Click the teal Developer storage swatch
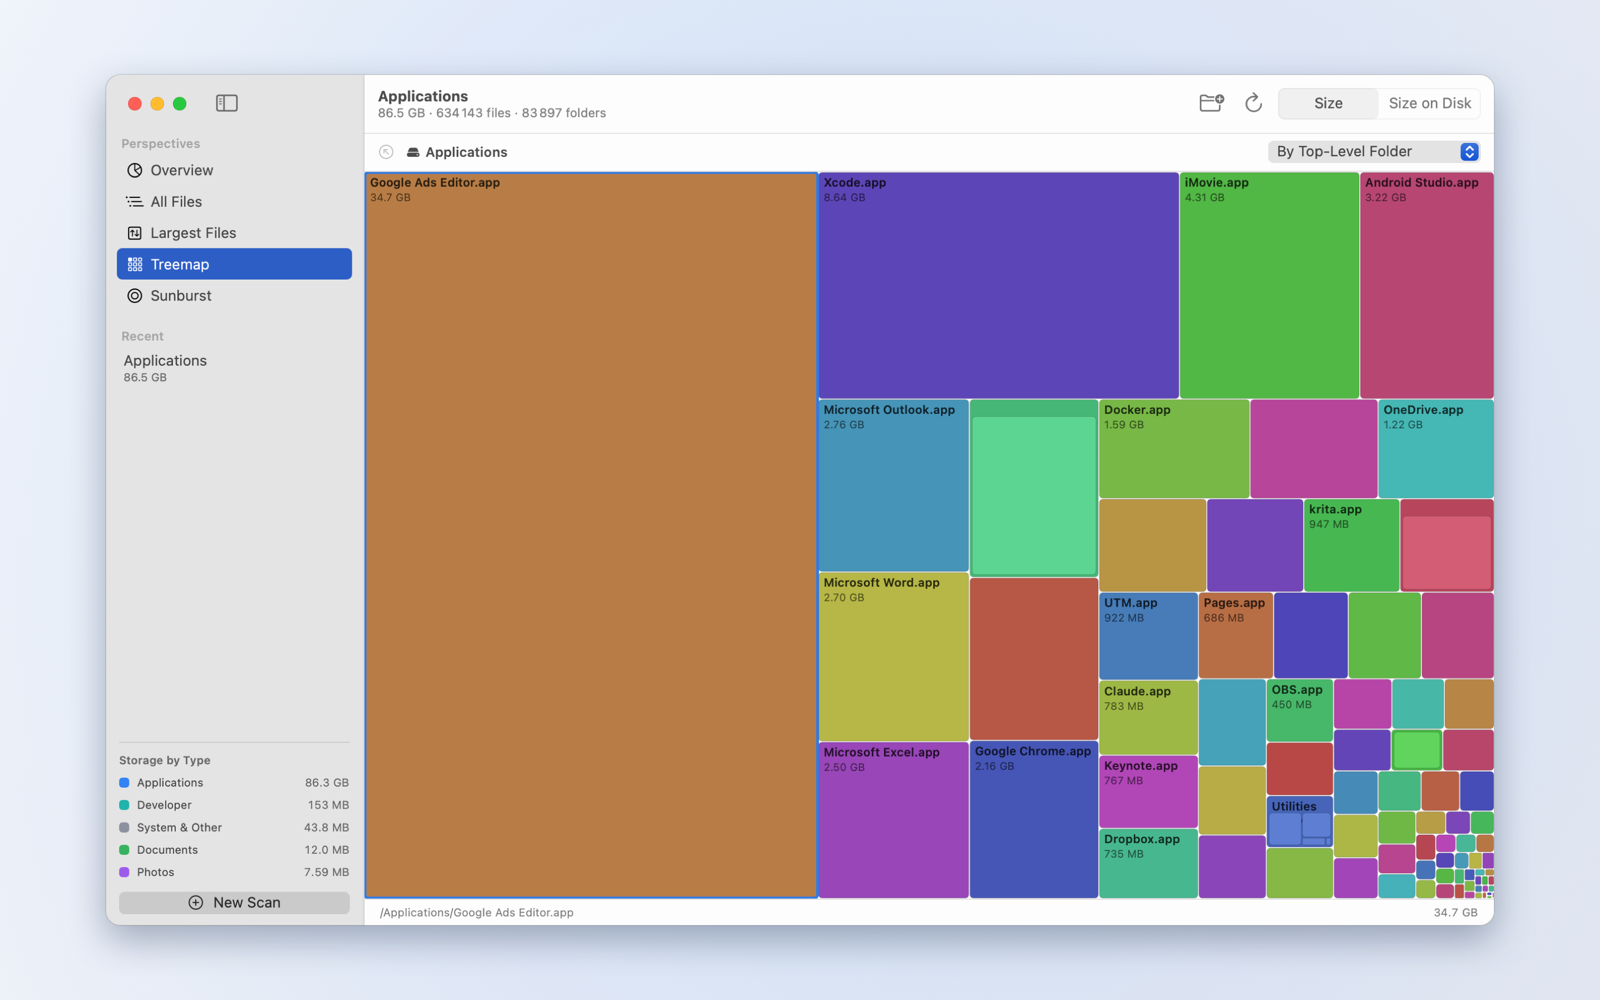This screenshot has width=1600, height=1000. 124,805
